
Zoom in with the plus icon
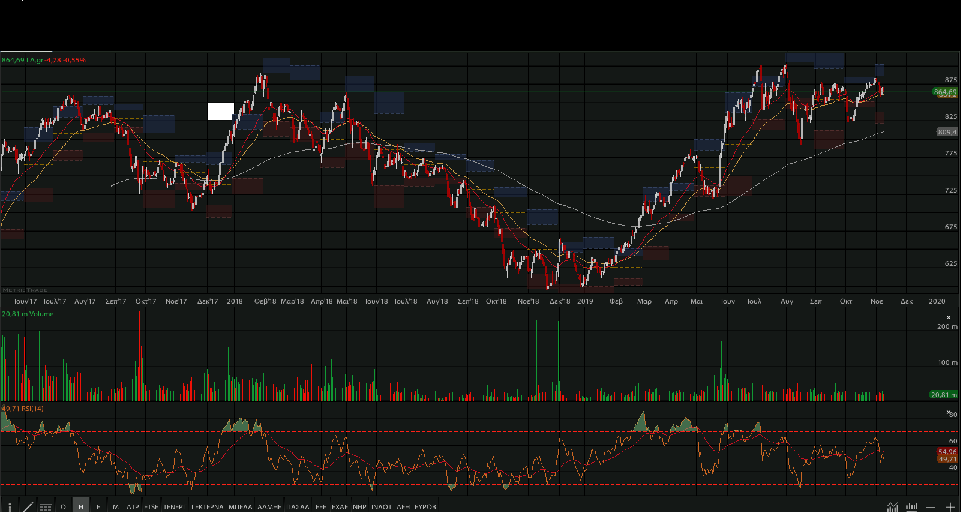[950, 507]
